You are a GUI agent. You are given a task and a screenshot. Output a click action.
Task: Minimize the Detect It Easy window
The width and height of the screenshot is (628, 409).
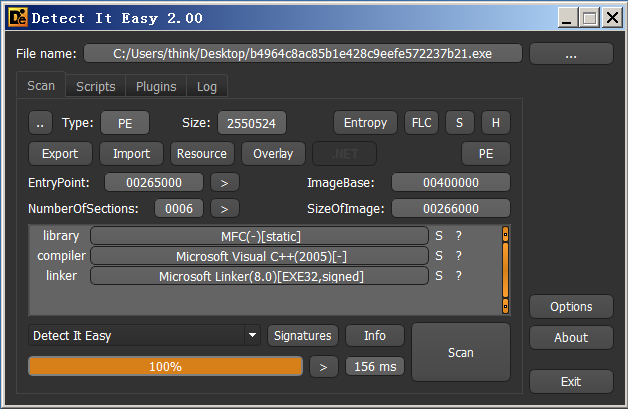point(568,18)
